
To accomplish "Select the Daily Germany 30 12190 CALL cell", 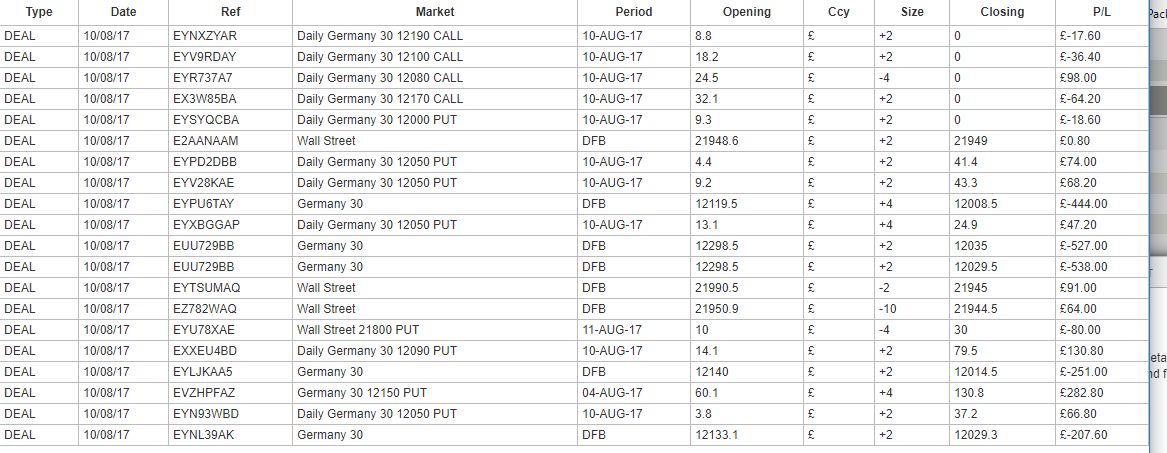I will point(379,35).
